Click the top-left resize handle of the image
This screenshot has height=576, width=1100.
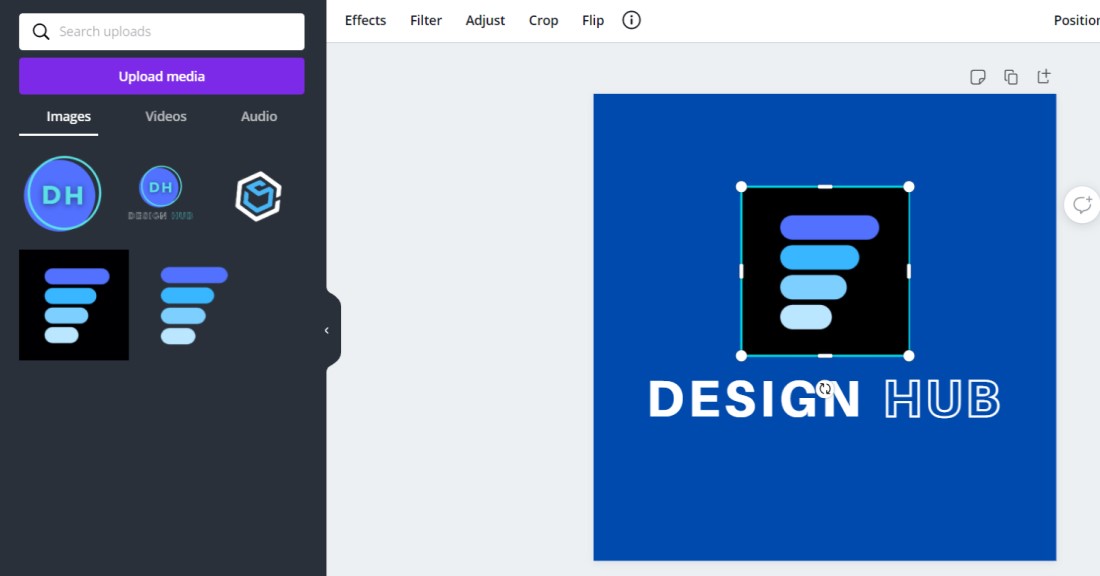pos(742,187)
